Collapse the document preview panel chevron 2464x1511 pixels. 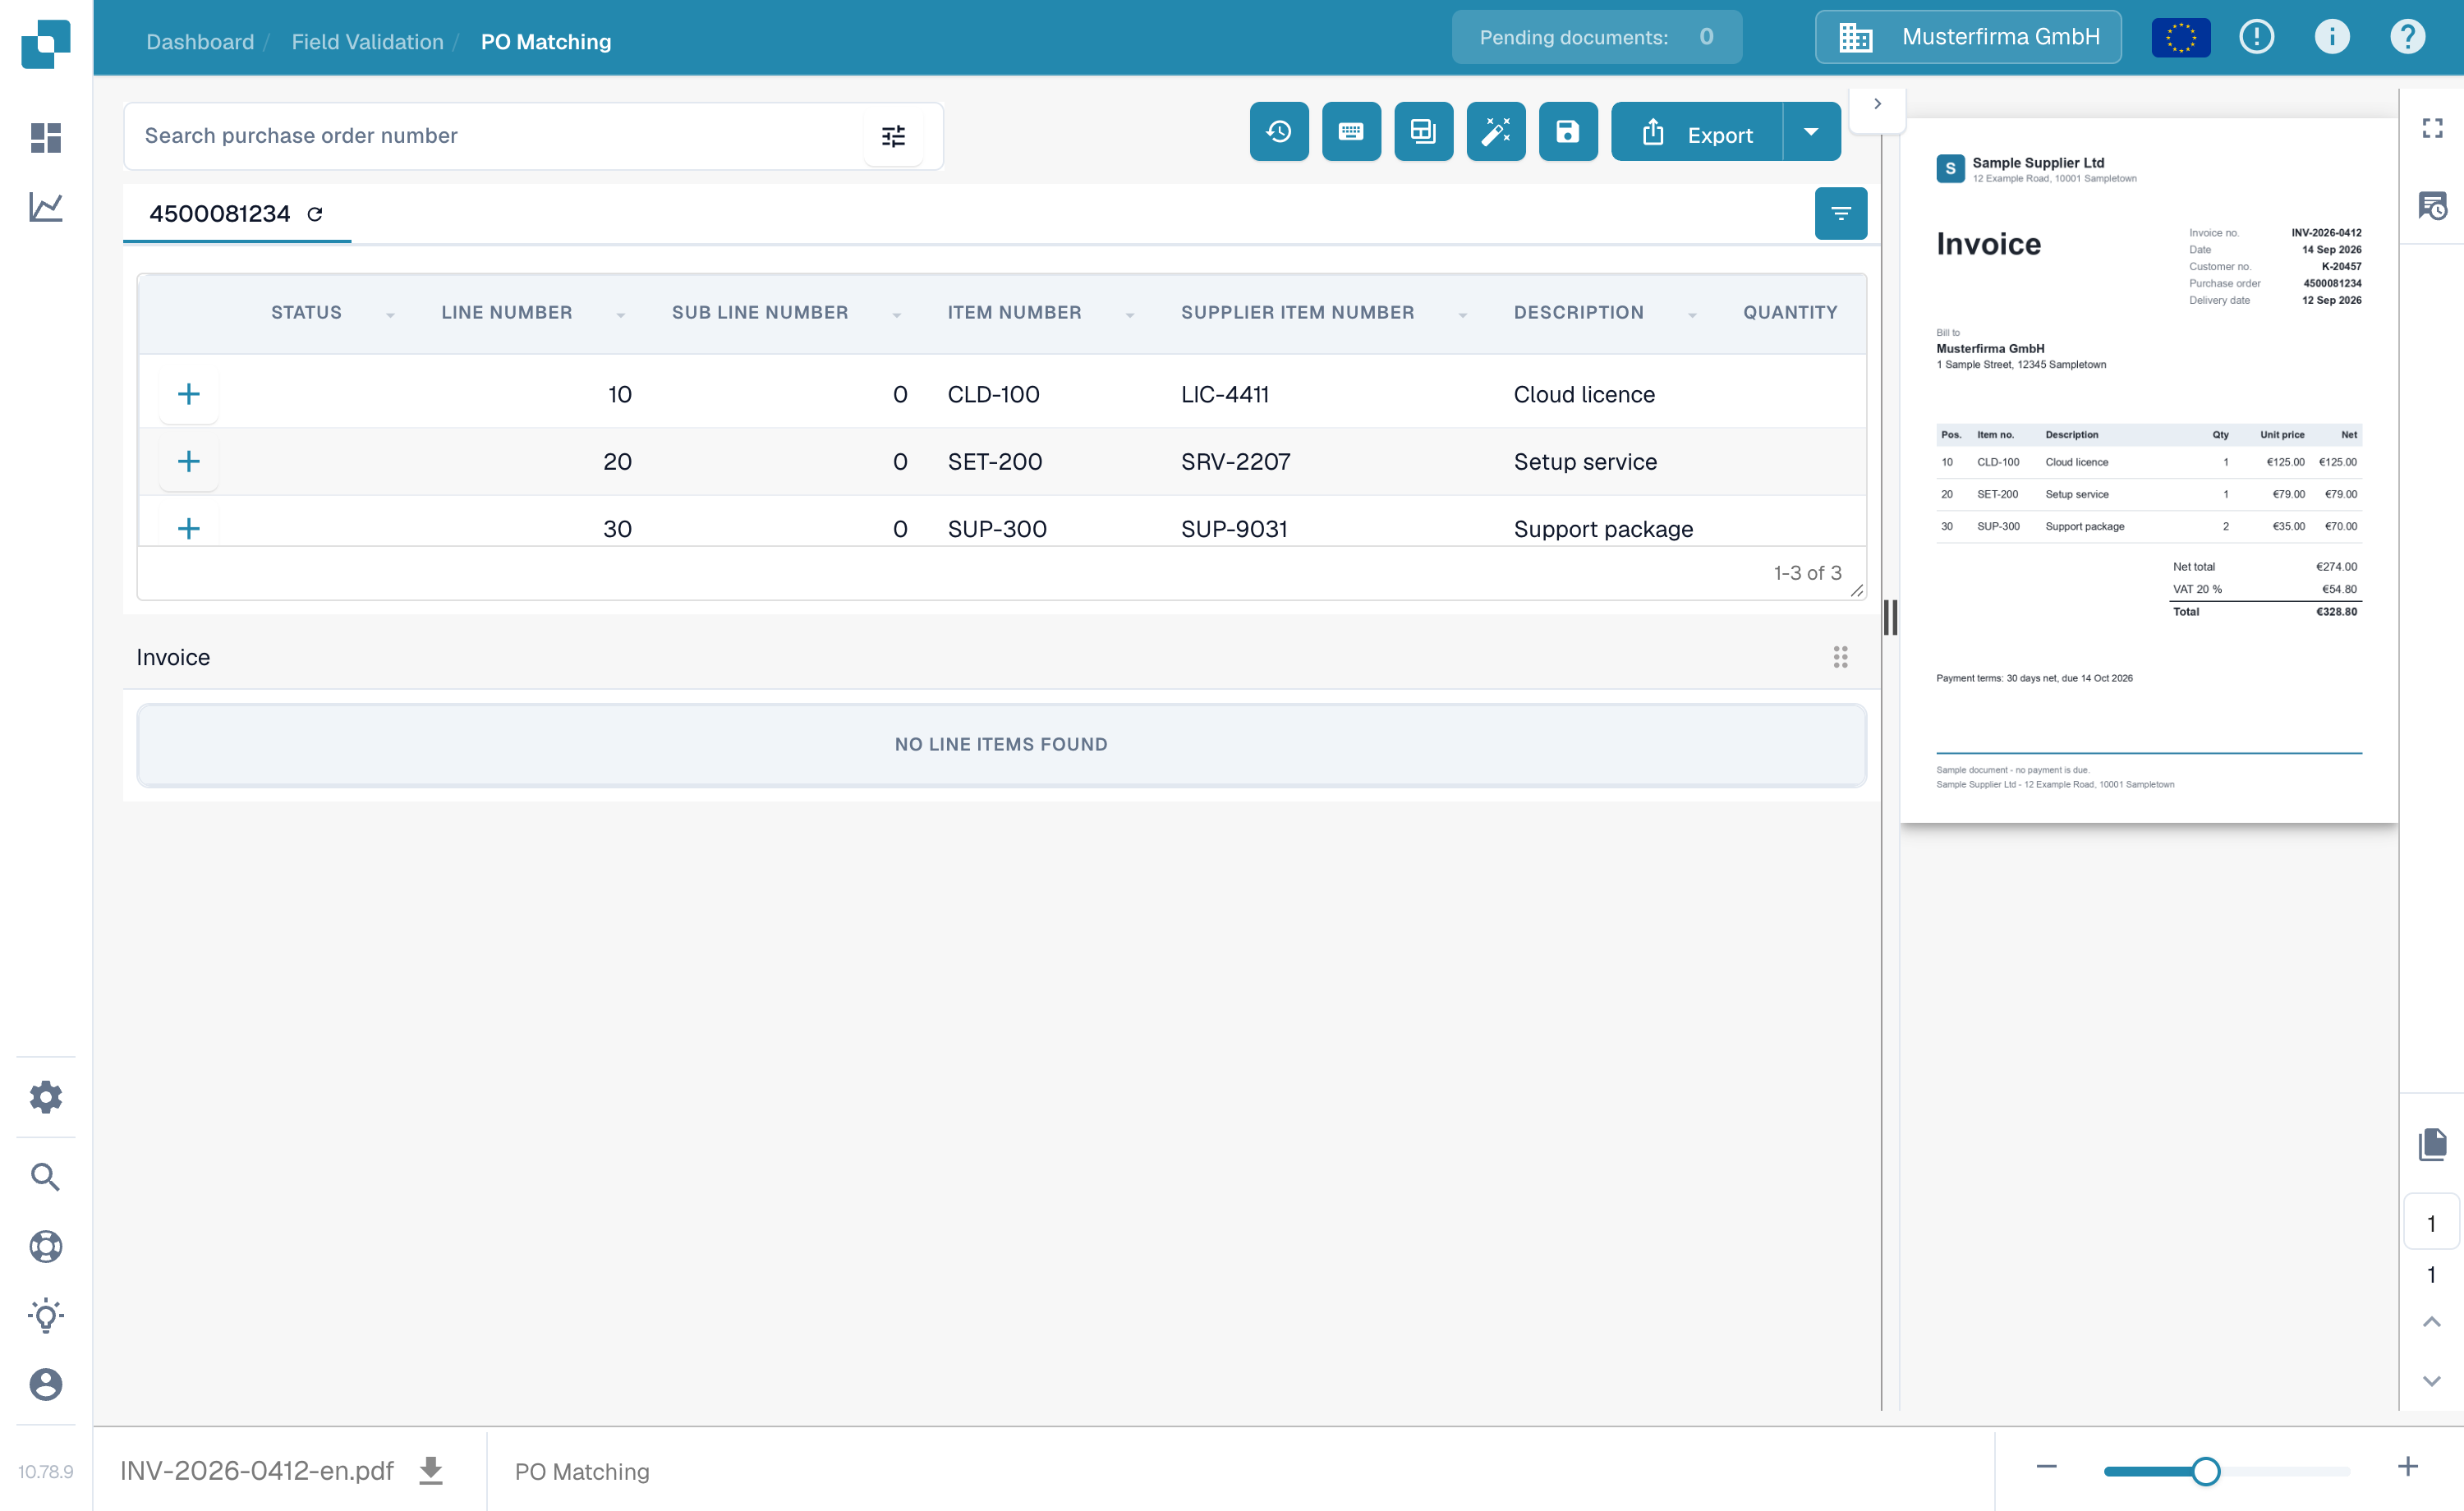pos(1877,104)
